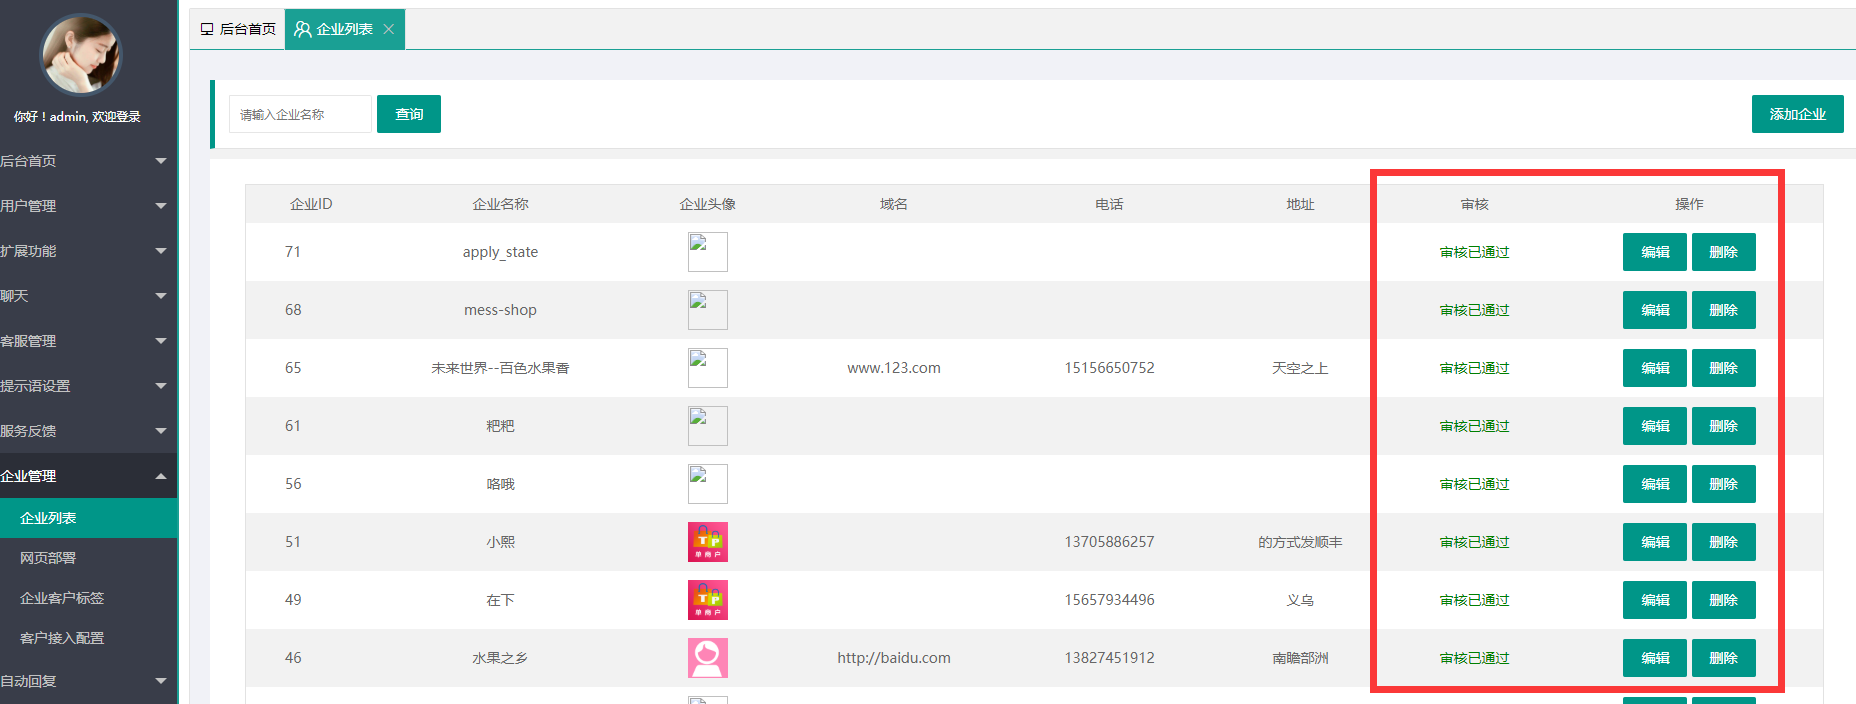Click the broken avatar image for apply_state

pyautogui.click(x=707, y=252)
